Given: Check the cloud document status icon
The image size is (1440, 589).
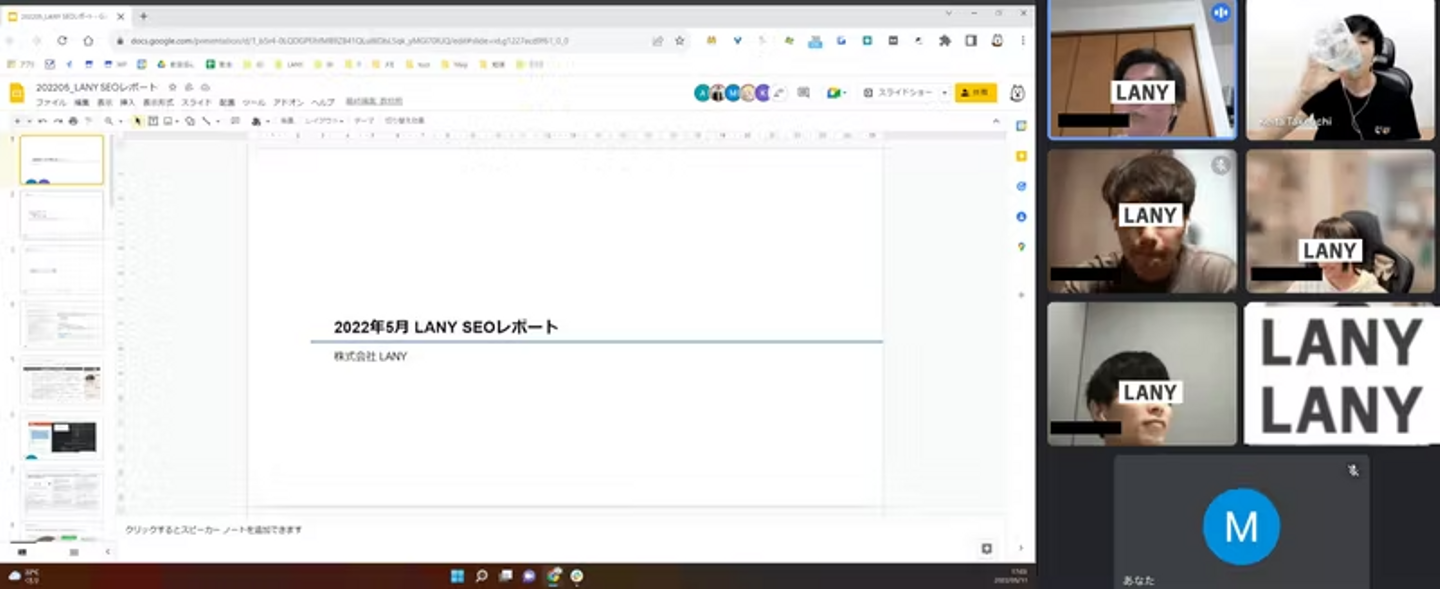Looking at the screenshot, I should 206,88.
